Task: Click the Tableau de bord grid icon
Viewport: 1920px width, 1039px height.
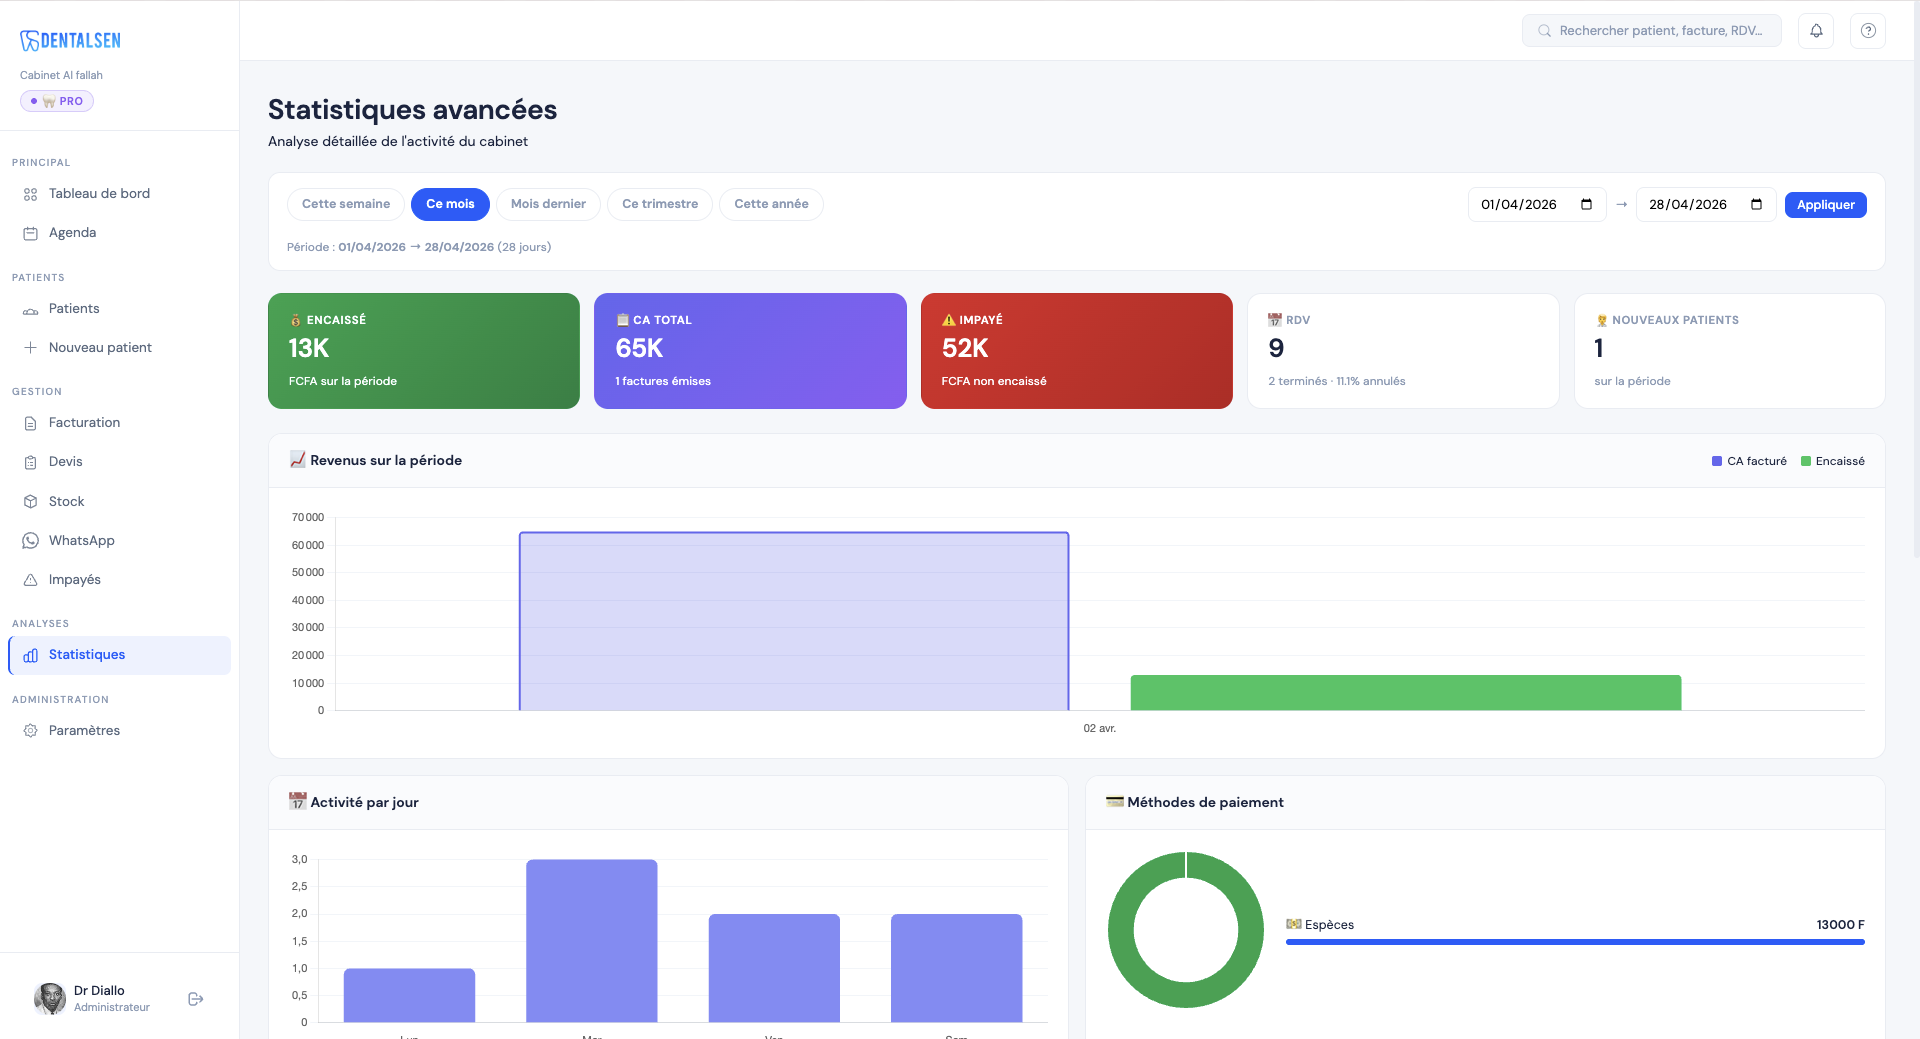Action: (x=30, y=194)
